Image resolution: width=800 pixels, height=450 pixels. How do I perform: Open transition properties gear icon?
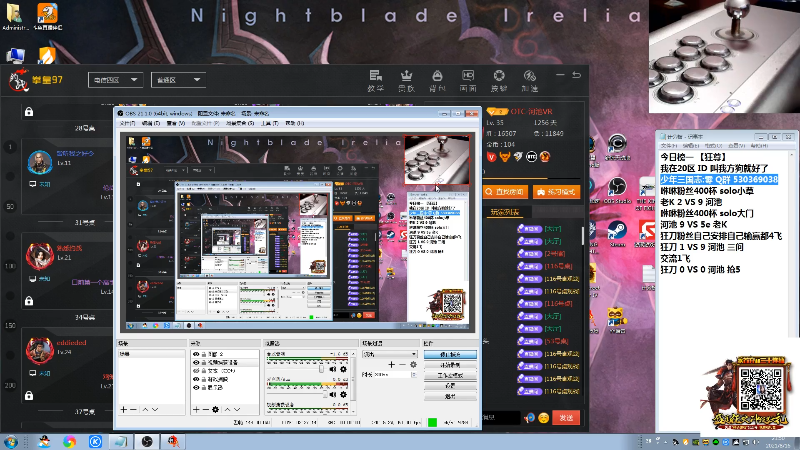413,364
